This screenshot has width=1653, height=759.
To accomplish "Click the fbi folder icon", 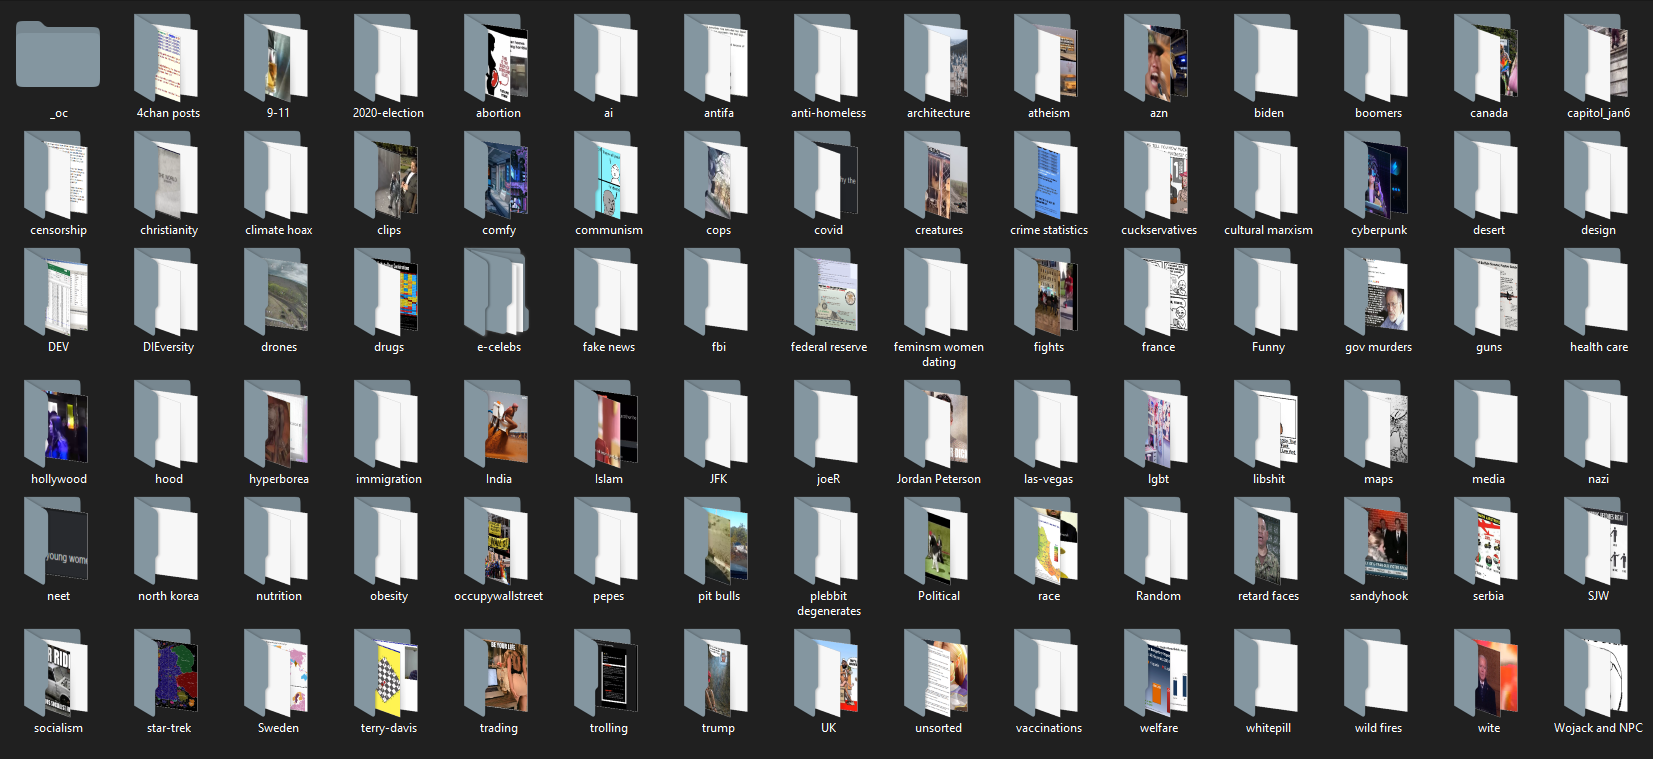I will tap(717, 292).
